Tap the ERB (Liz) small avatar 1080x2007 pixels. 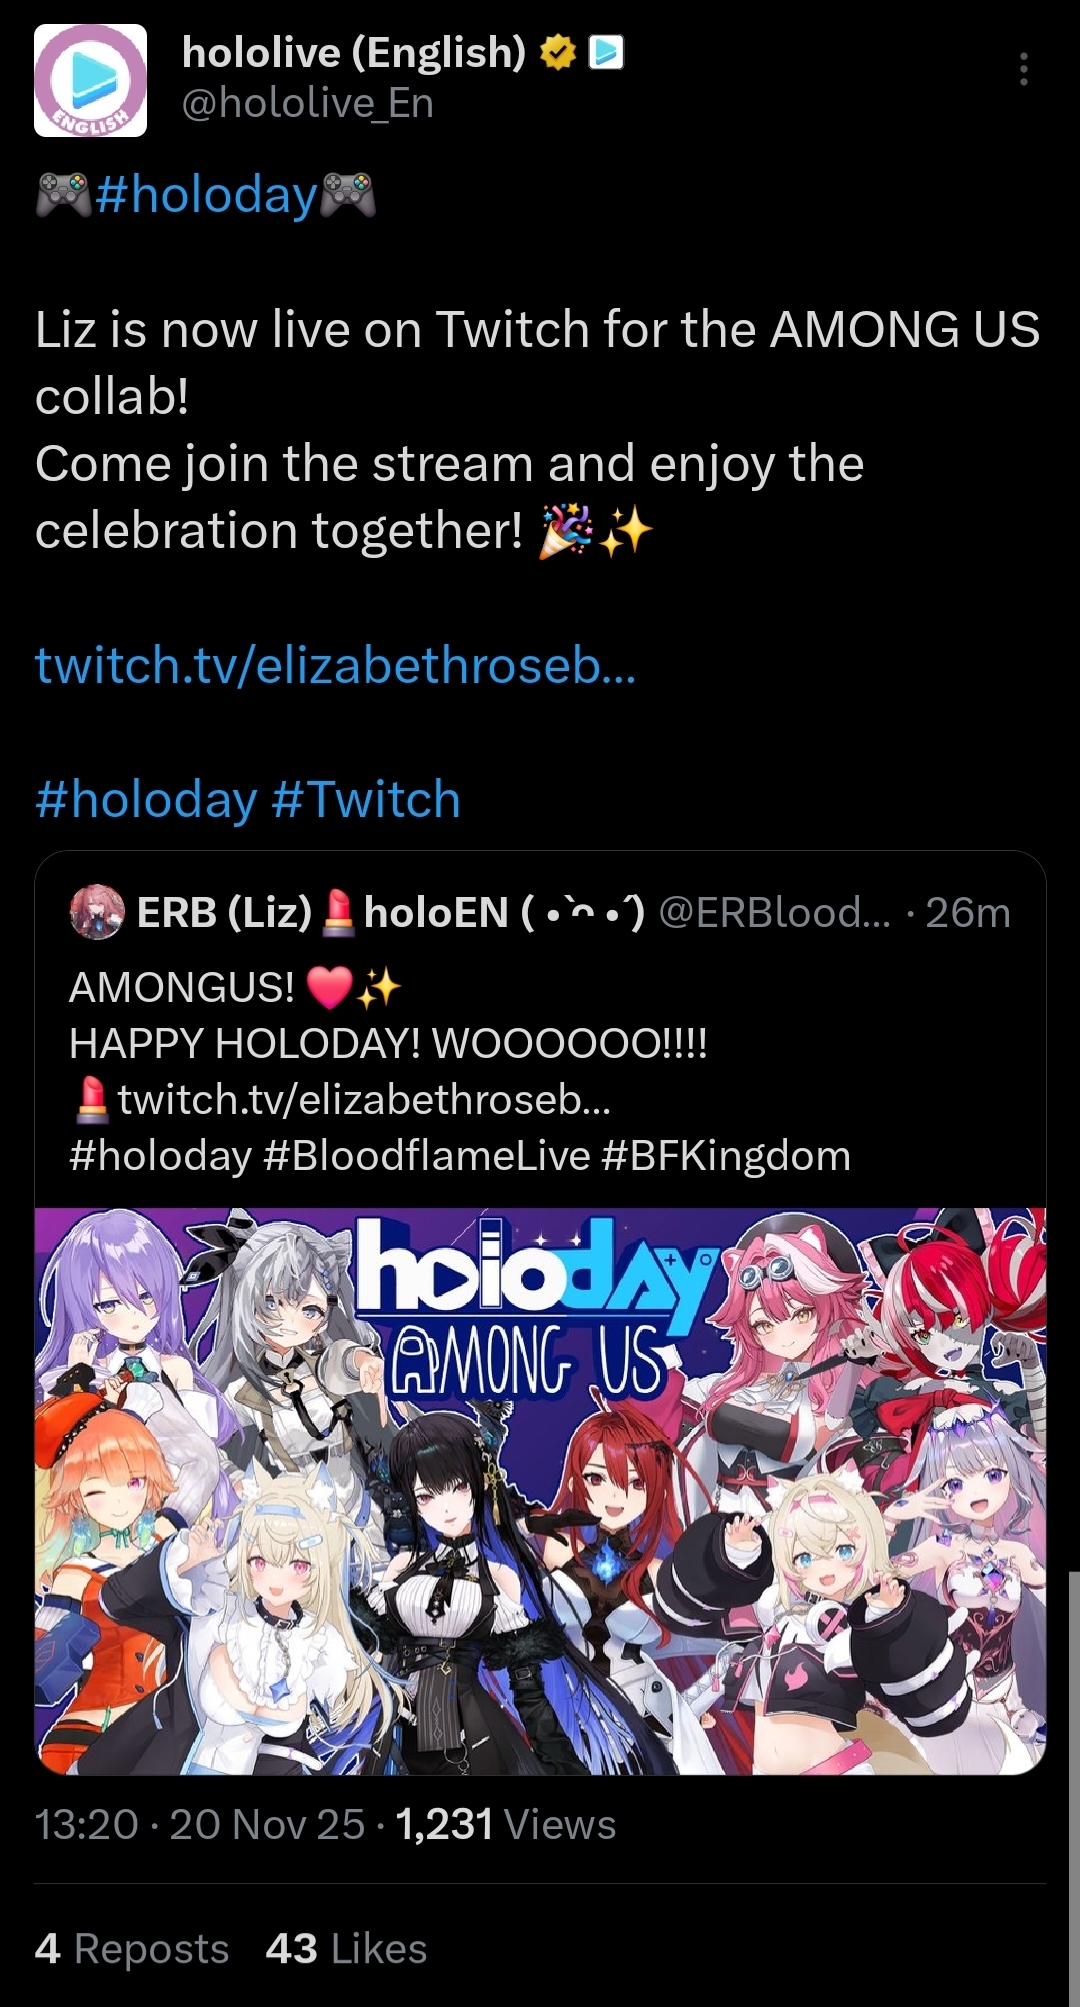[x=97, y=912]
